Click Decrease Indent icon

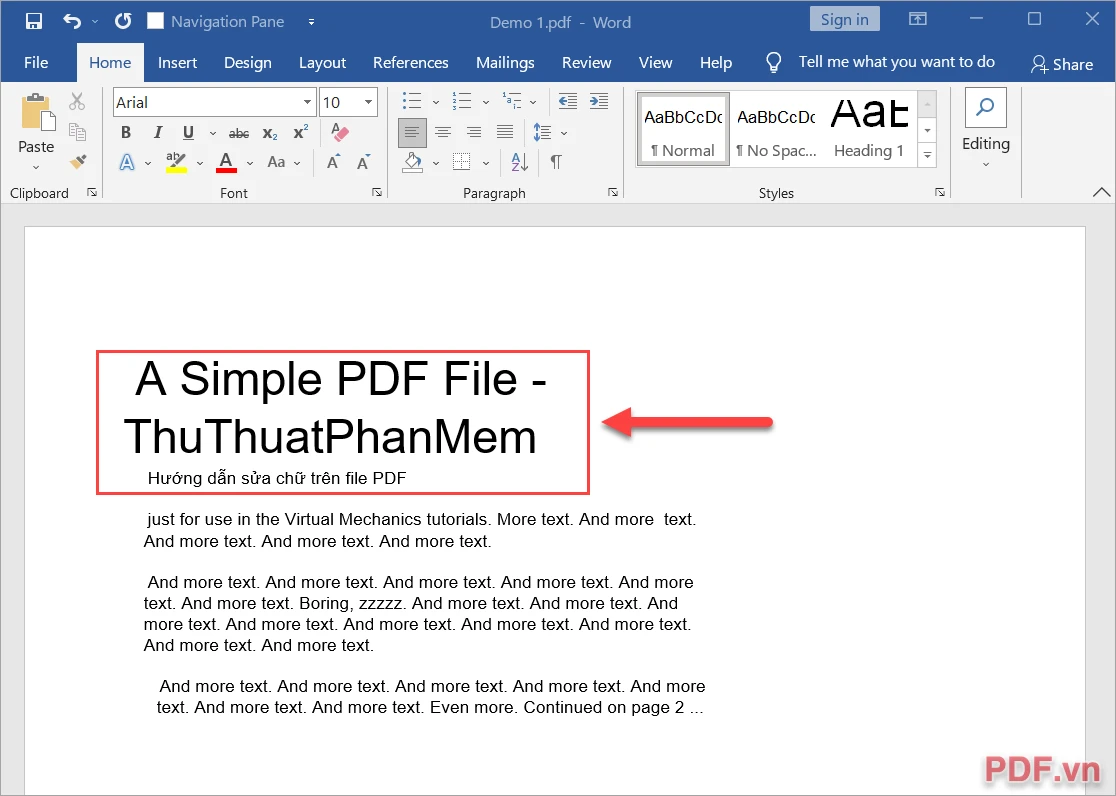567,101
